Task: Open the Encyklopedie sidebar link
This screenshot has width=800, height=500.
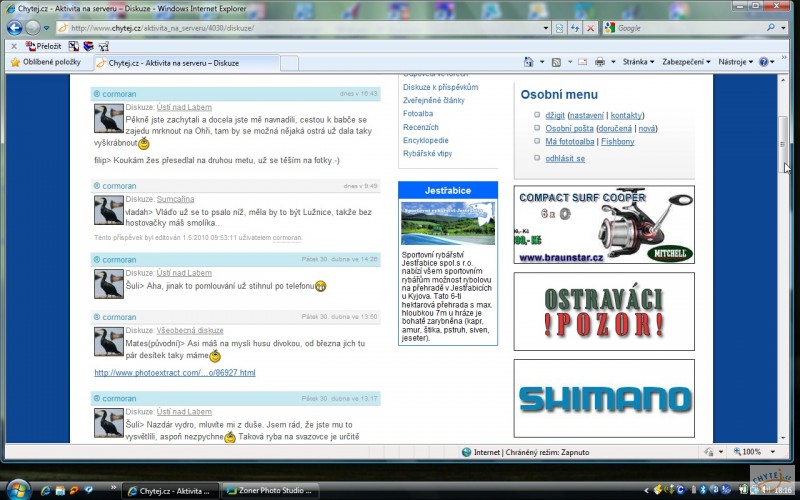Action: [426, 140]
